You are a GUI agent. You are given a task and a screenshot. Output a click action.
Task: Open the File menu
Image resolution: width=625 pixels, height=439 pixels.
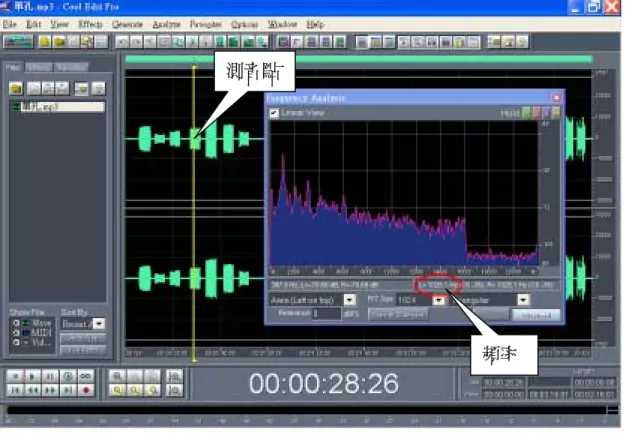click(10, 24)
